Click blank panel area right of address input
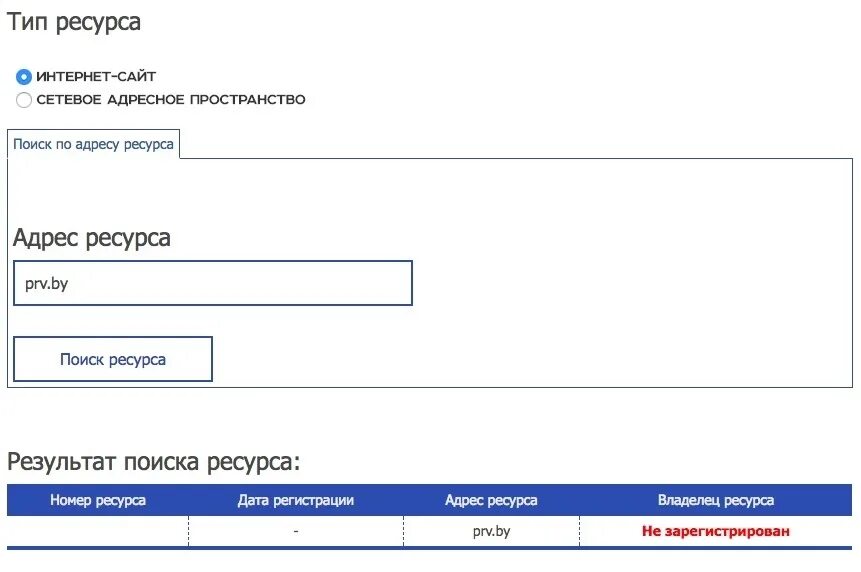861x572 pixels. (x=631, y=283)
